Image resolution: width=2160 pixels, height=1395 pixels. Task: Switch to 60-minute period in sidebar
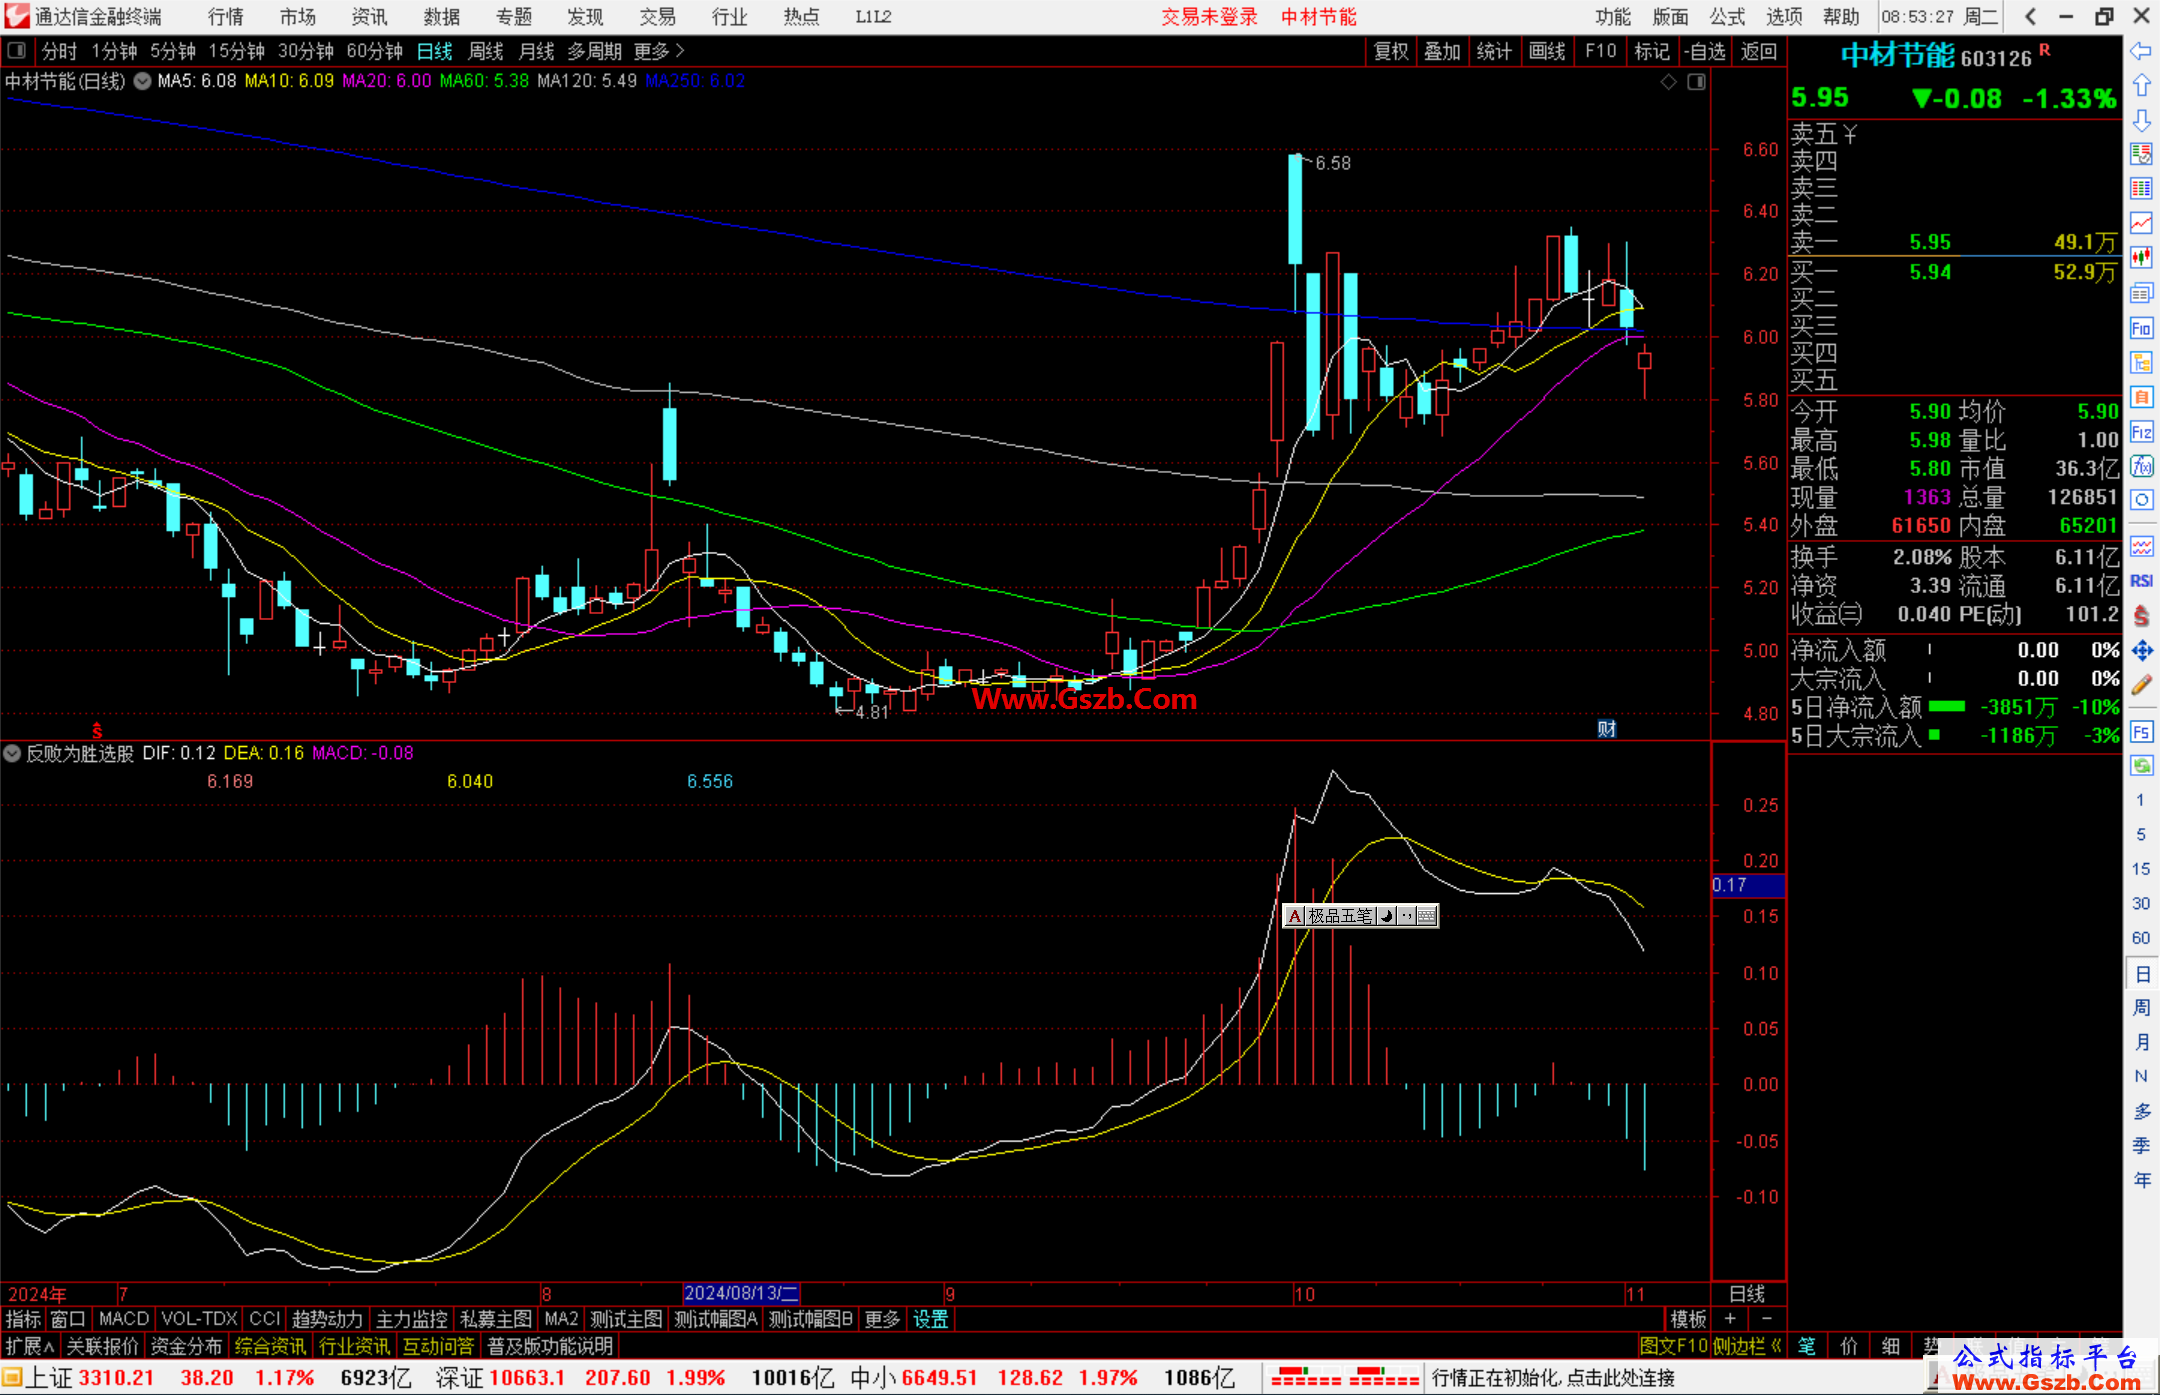point(2140,938)
